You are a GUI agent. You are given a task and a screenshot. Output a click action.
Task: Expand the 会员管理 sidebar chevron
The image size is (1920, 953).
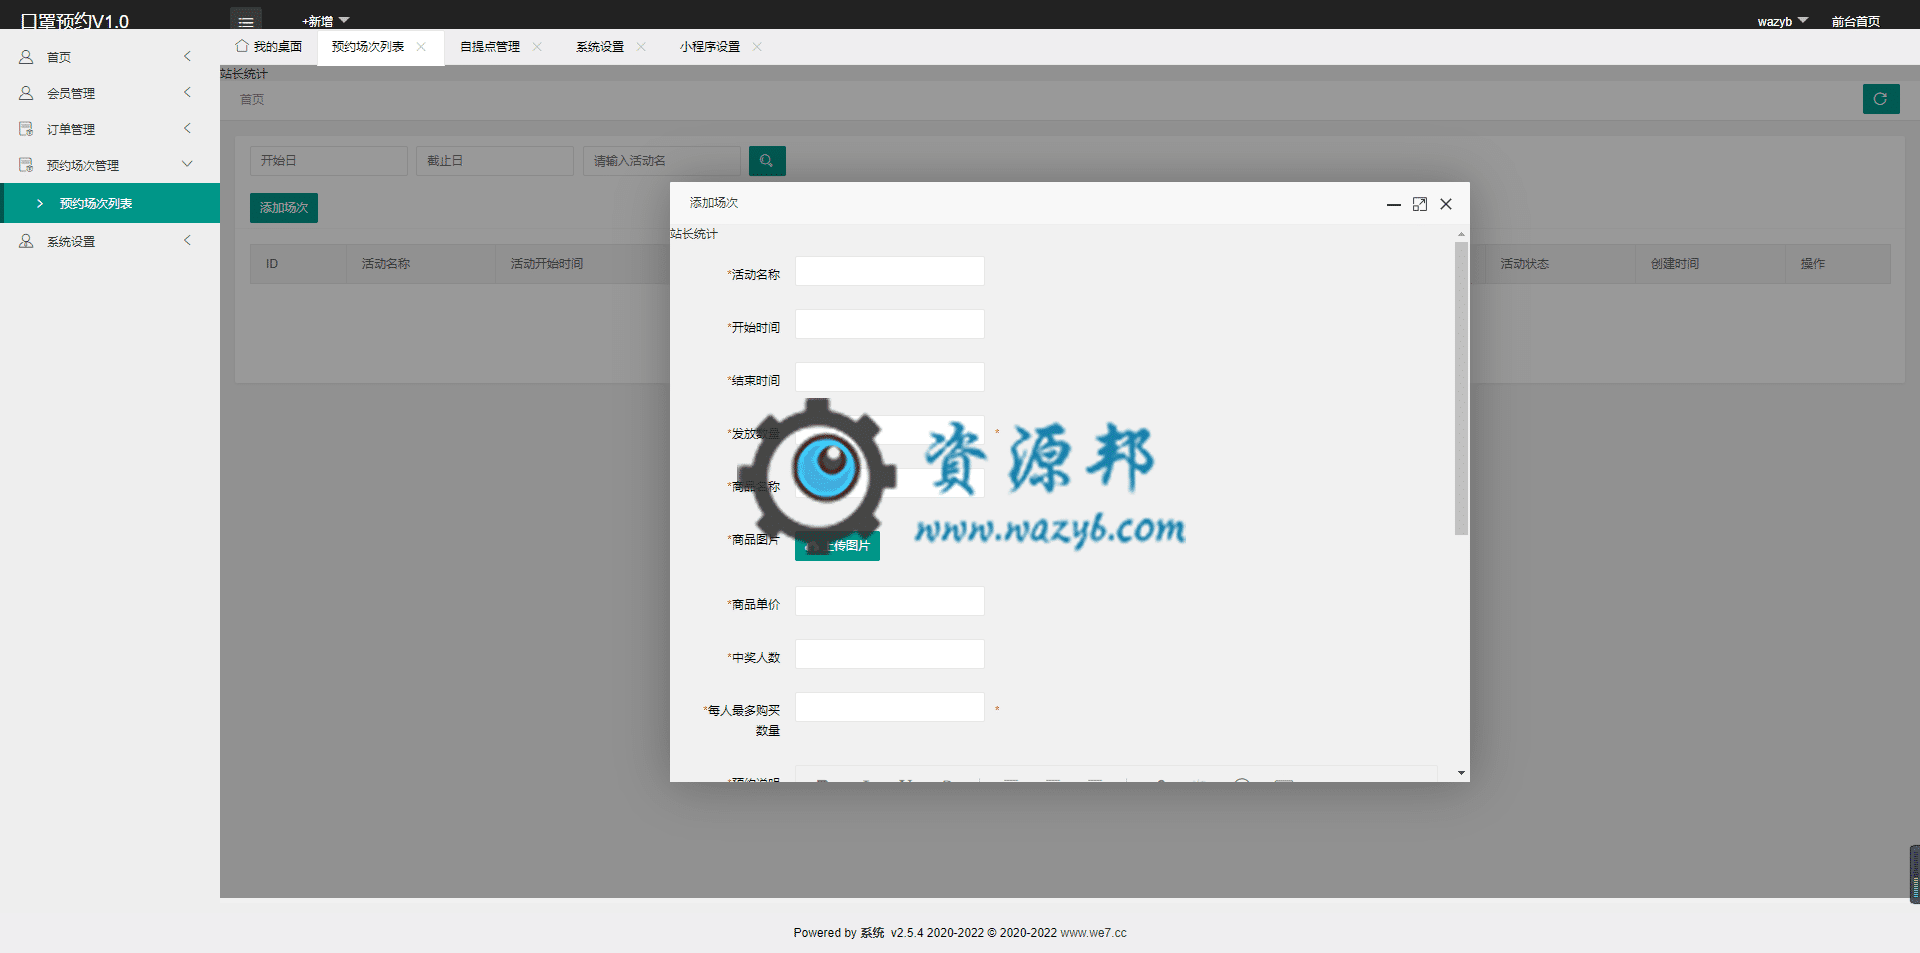pos(187,92)
